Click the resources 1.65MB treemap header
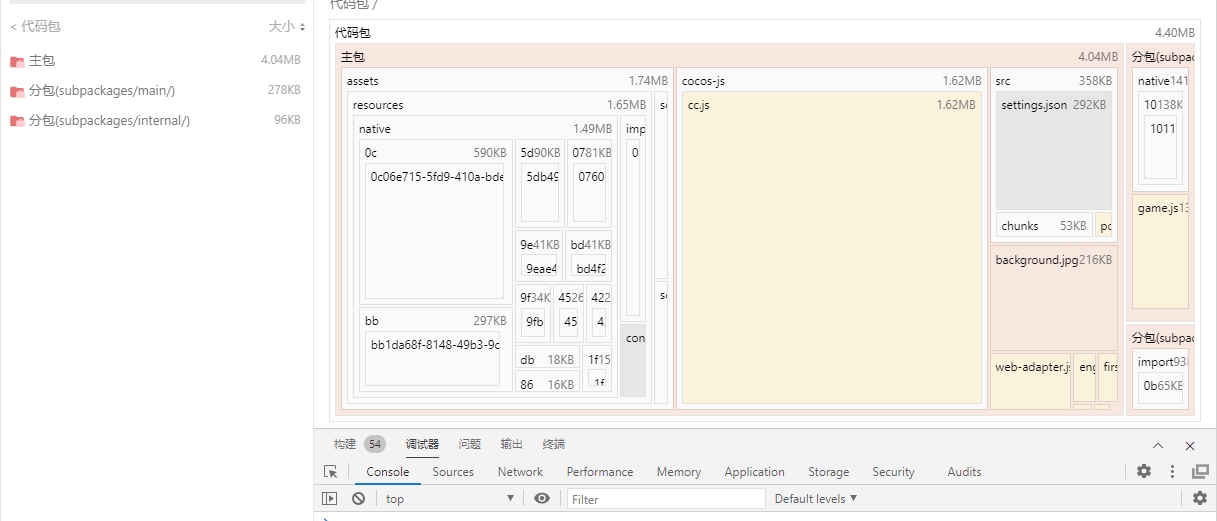This screenshot has height=521, width=1217. [500, 105]
